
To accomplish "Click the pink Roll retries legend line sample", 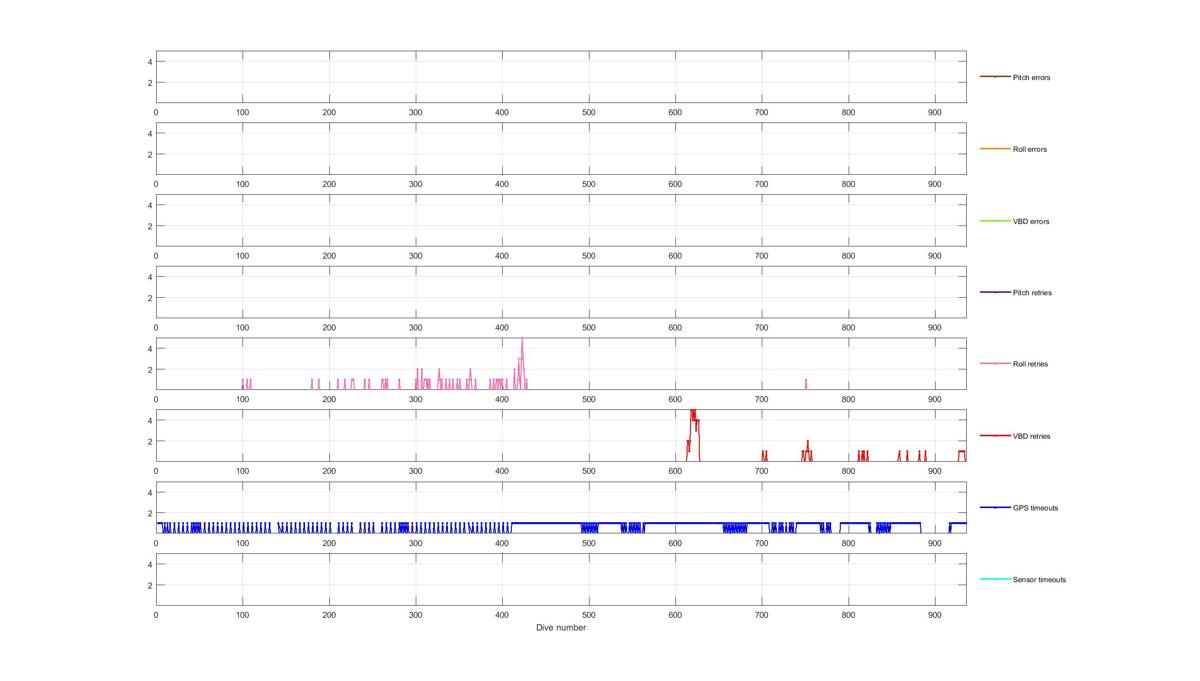I will [x=995, y=364].
